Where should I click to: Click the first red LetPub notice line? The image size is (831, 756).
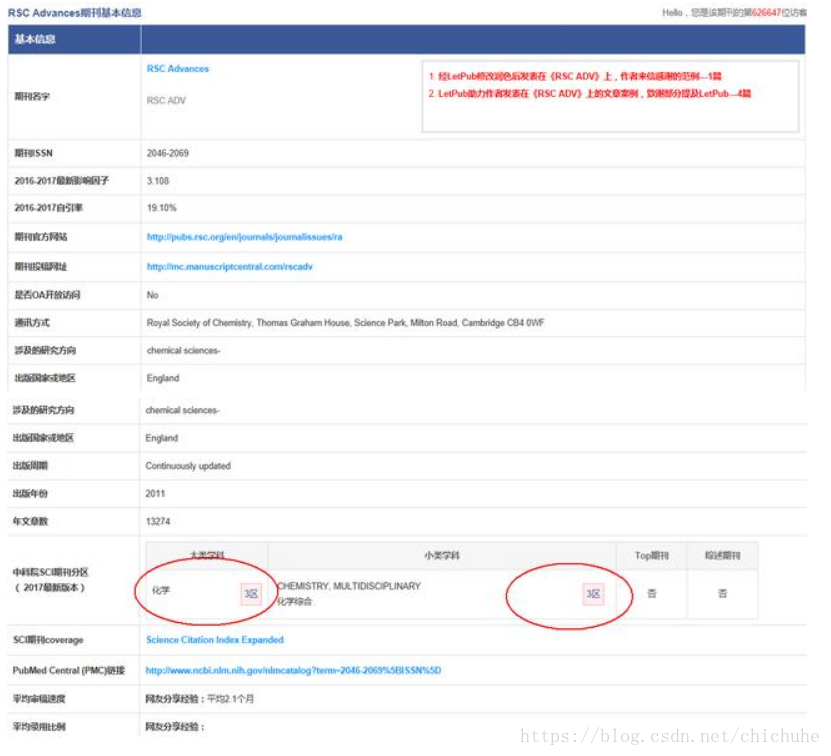(x=575, y=76)
